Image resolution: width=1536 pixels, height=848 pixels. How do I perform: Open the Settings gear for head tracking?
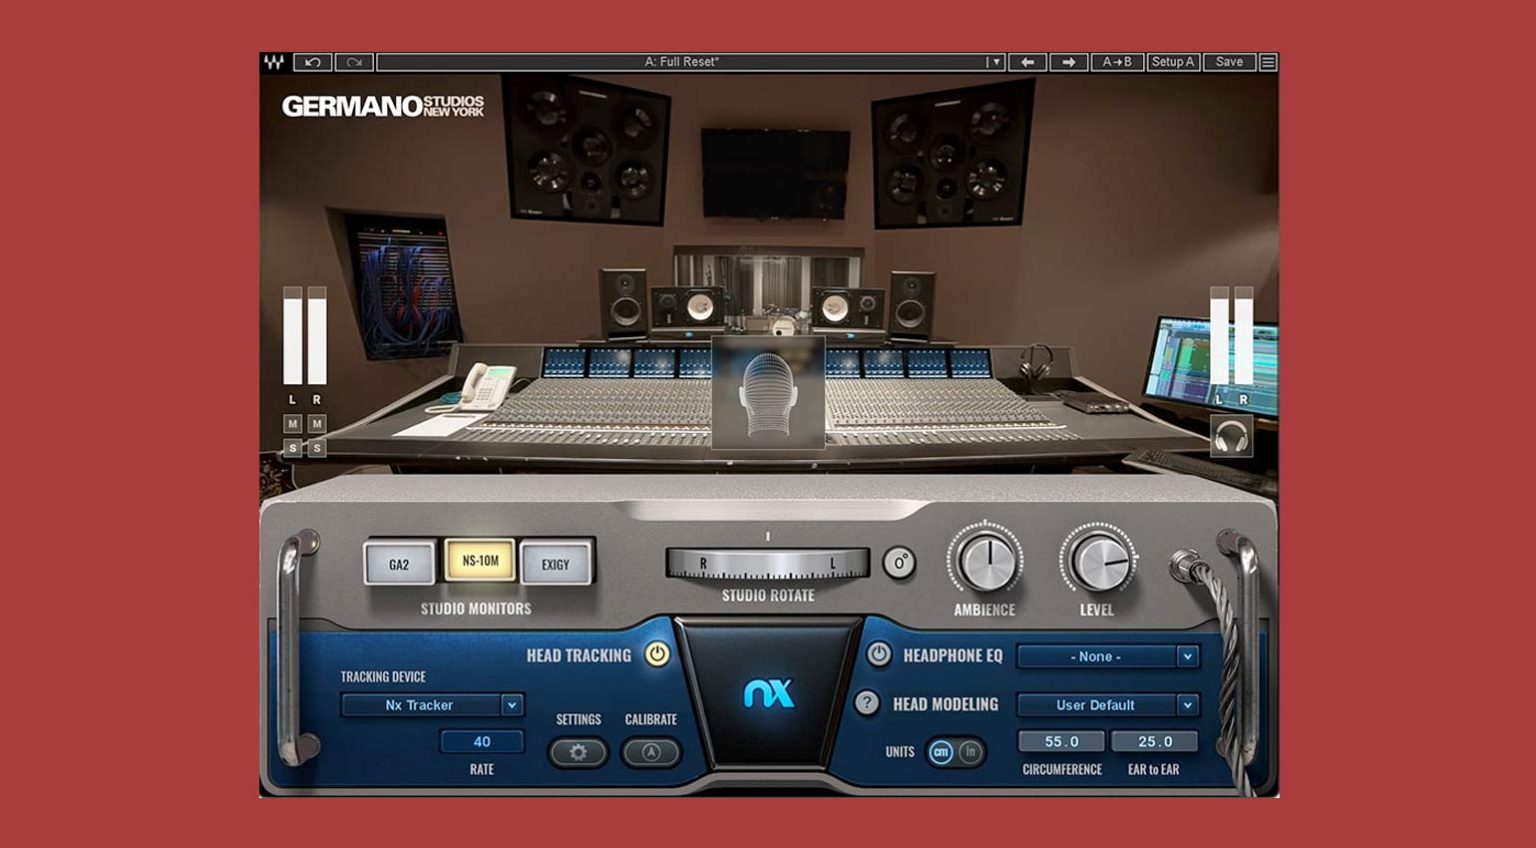[x=578, y=751]
